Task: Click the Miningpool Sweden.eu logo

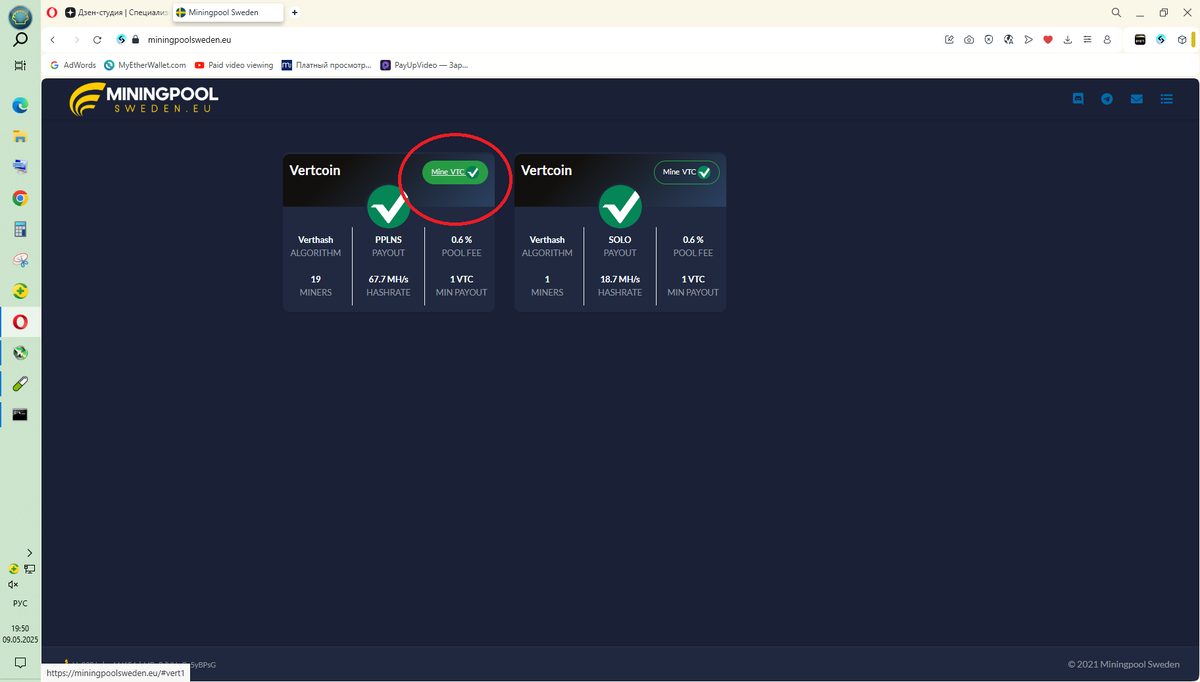Action: (x=143, y=99)
